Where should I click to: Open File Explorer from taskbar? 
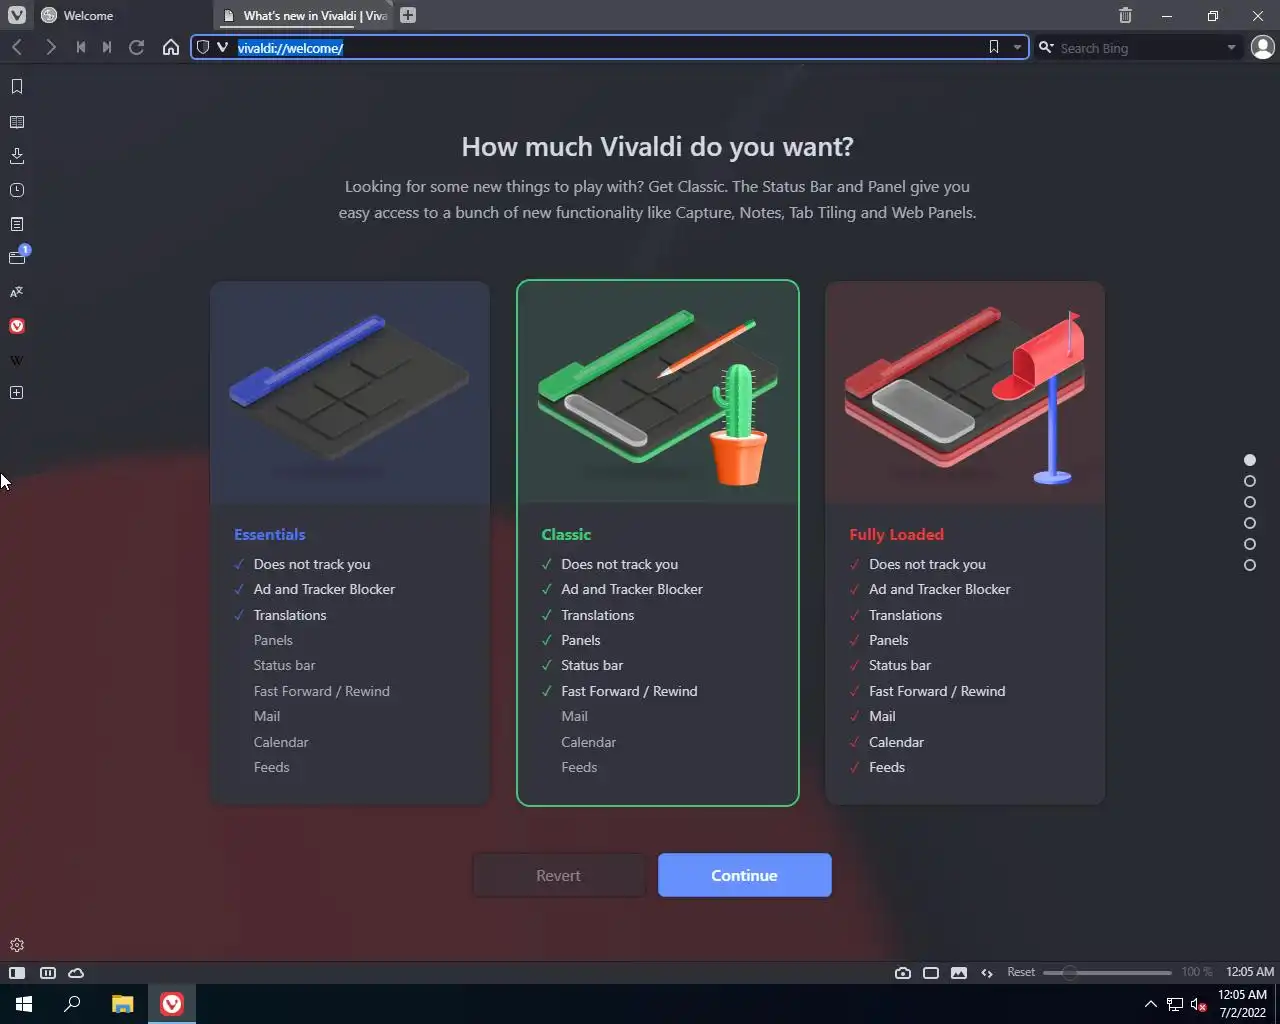pyautogui.click(x=122, y=1004)
